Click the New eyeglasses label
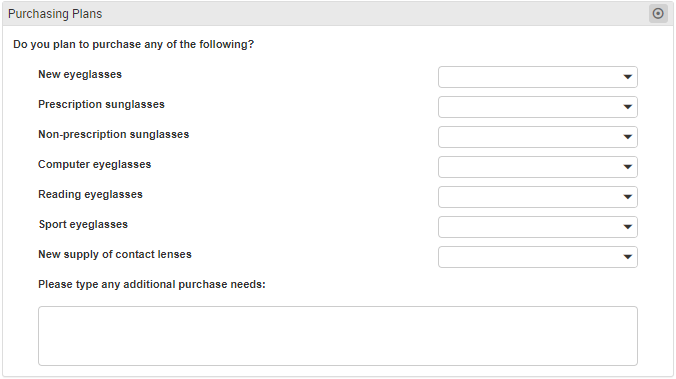This screenshot has height=379, width=676. click(80, 74)
